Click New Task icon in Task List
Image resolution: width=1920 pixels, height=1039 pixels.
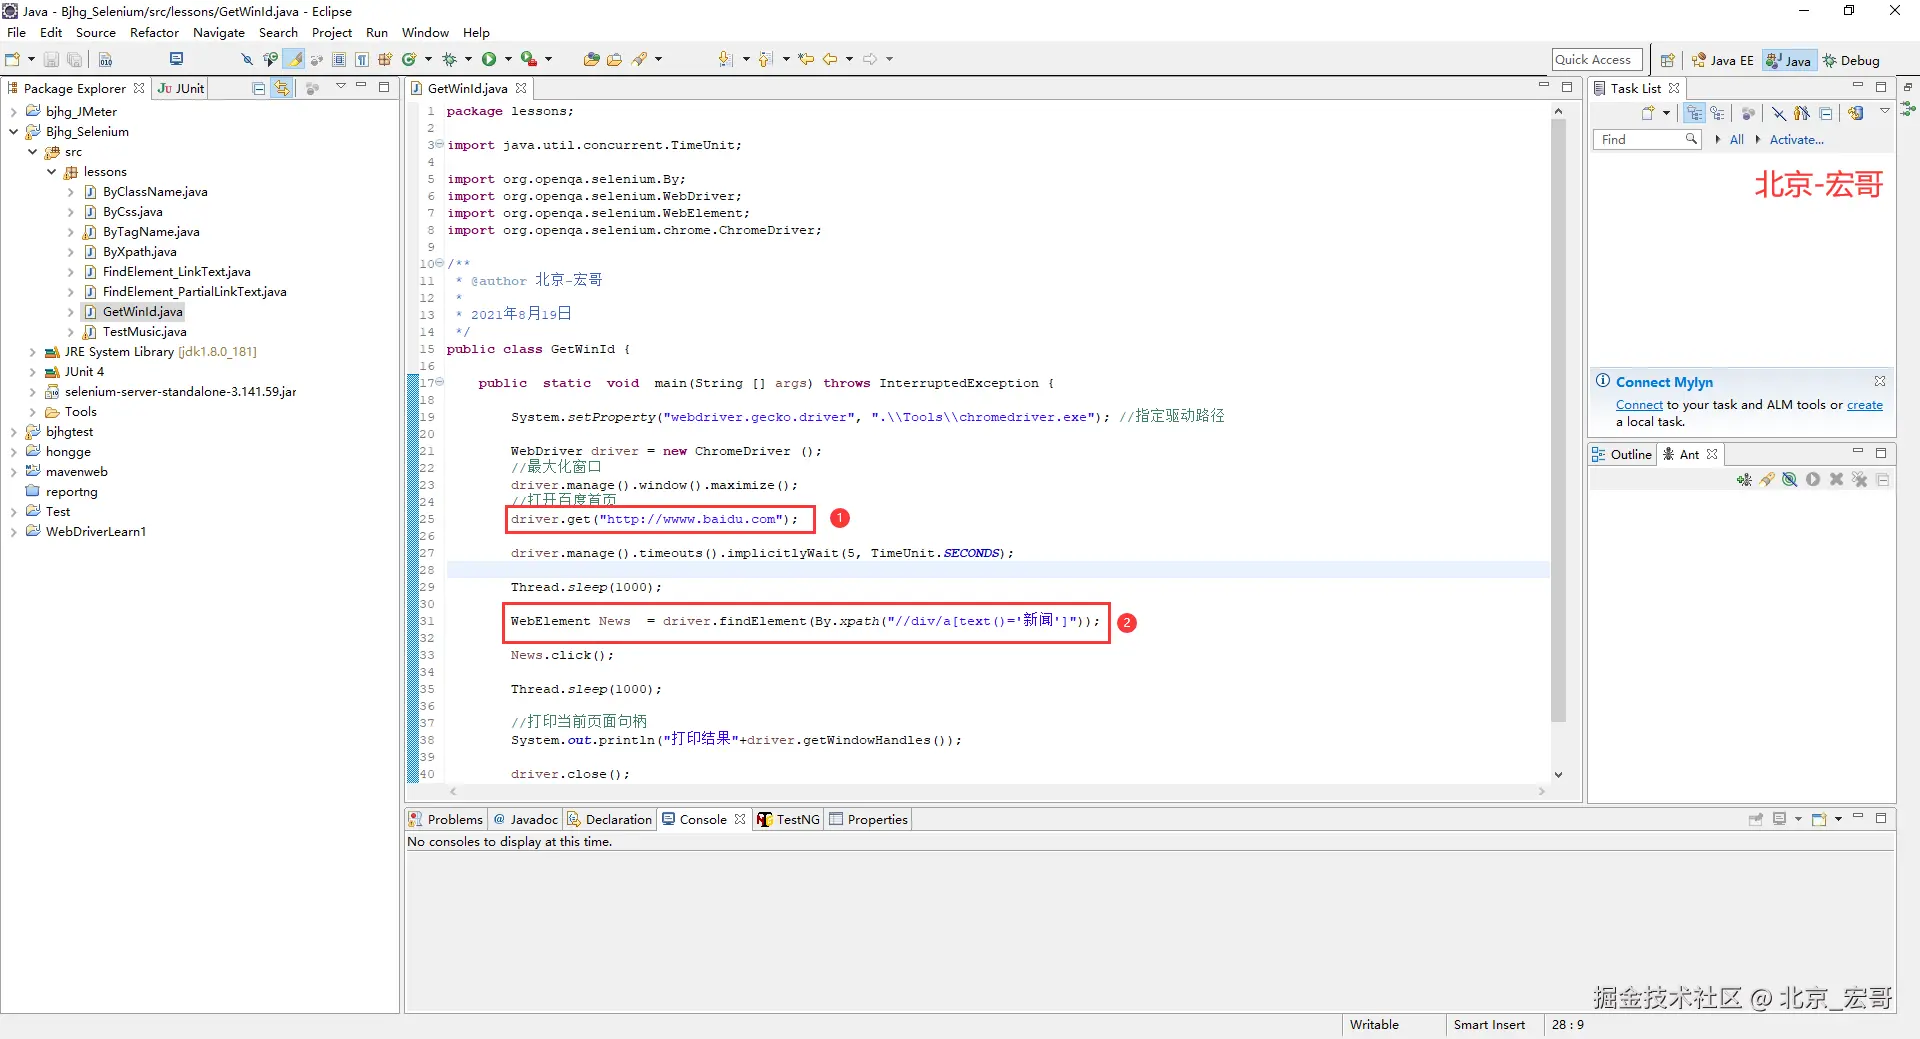coord(1648,113)
